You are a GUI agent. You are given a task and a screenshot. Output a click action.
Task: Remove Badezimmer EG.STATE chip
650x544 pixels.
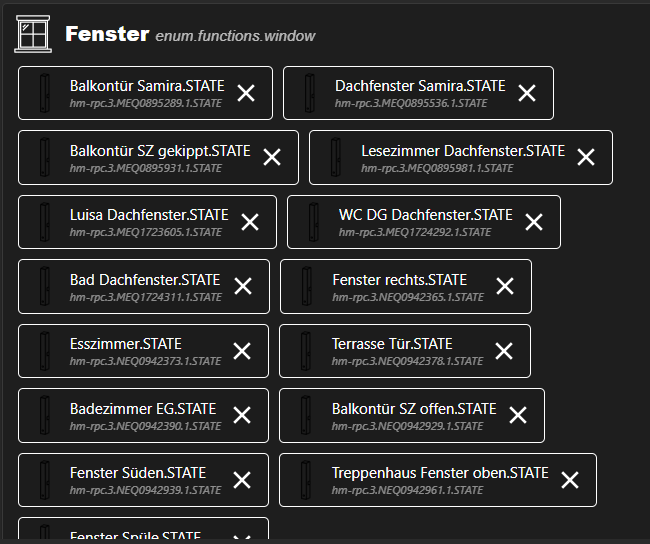[242, 415]
